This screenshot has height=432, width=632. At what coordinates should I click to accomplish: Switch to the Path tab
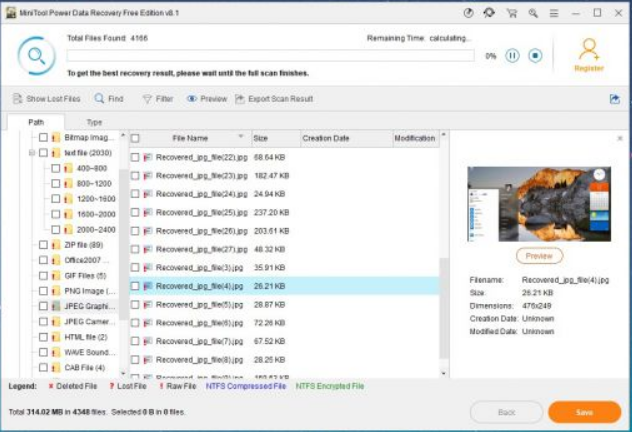click(36, 122)
